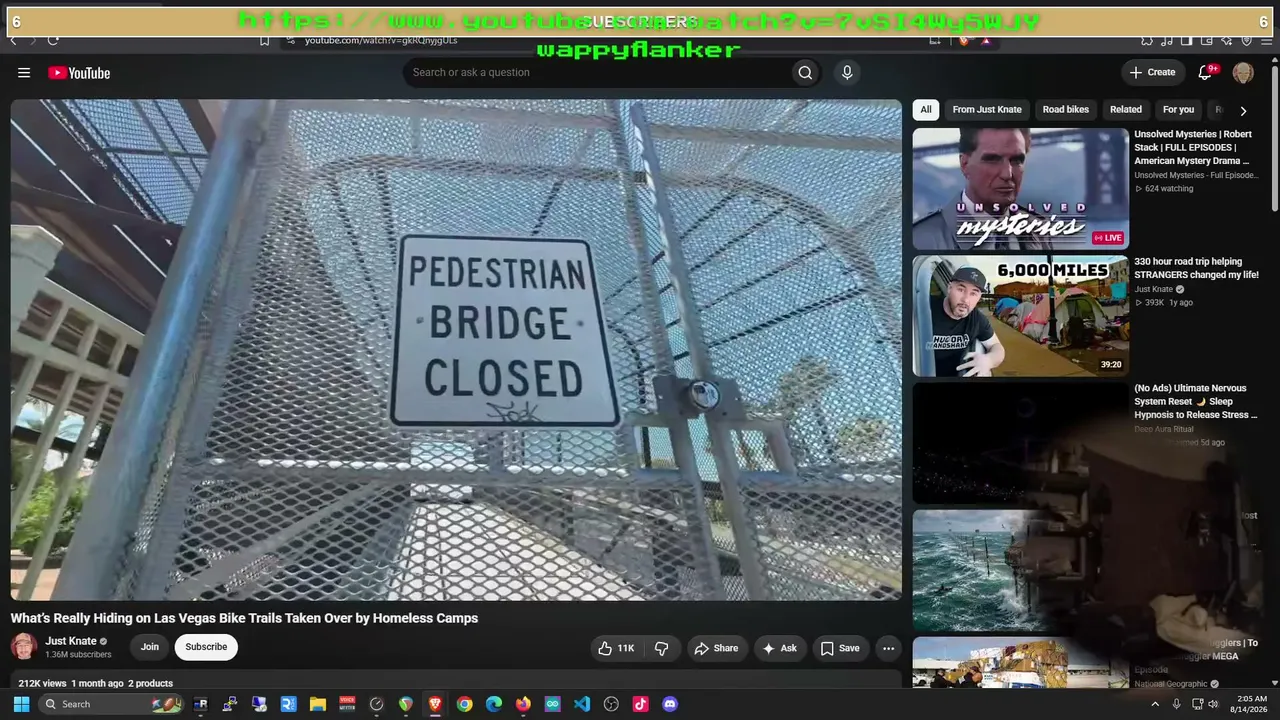Screen dimensions: 1280x720
Task: Click the '624 watching' text
Action: tap(1169, 189)
